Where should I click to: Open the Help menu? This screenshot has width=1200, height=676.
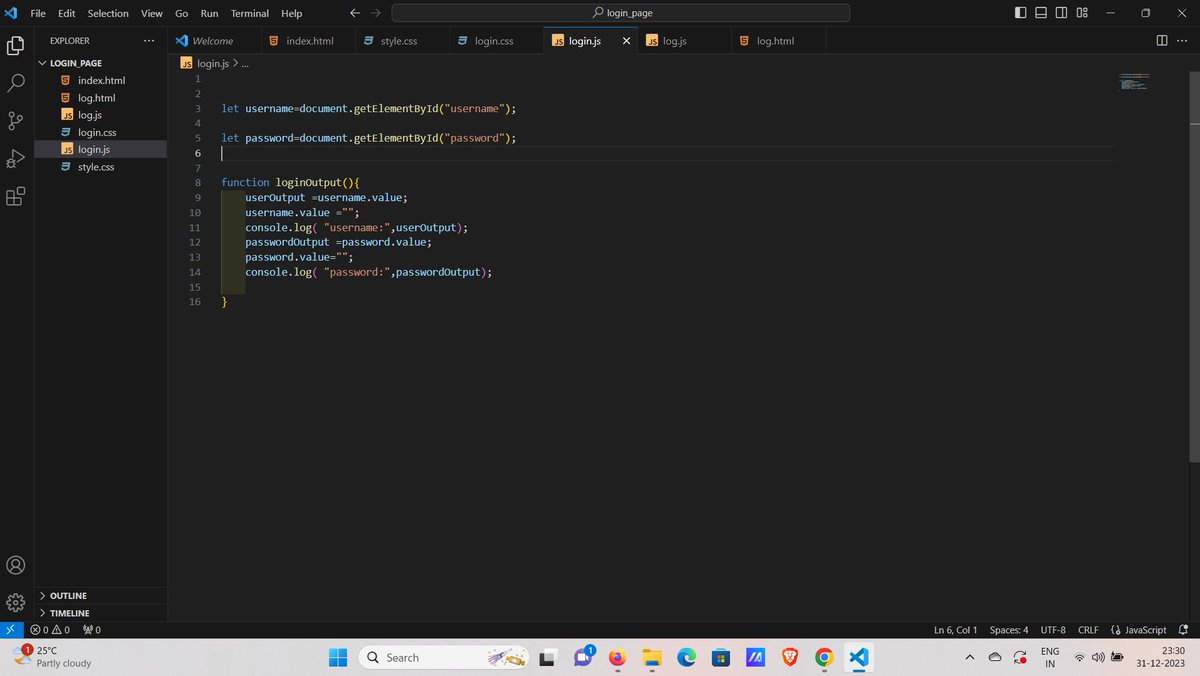pyautogui.click(x=291, y=13)
